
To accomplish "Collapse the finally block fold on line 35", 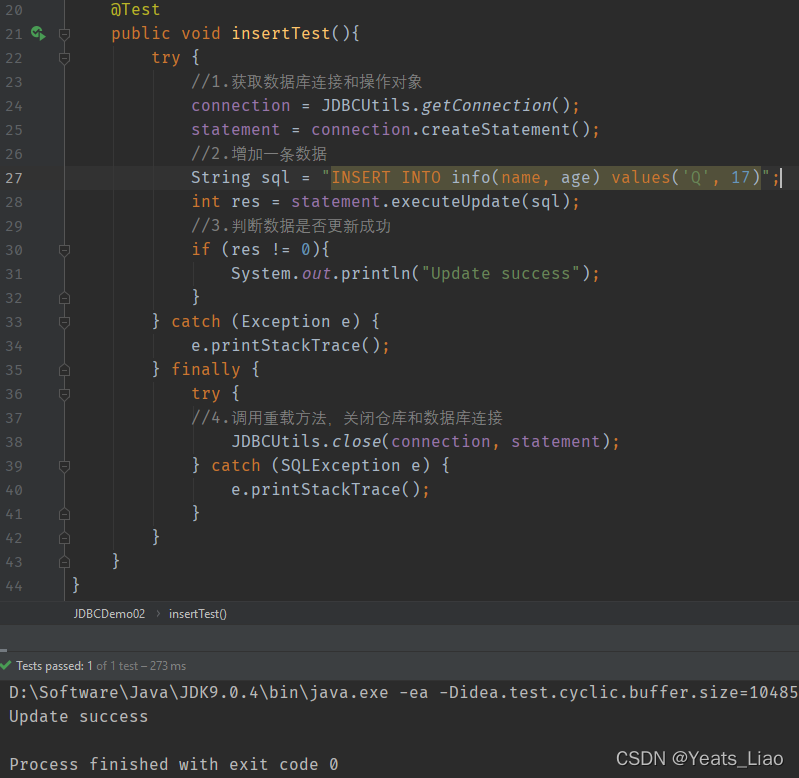I will (64, 370).
